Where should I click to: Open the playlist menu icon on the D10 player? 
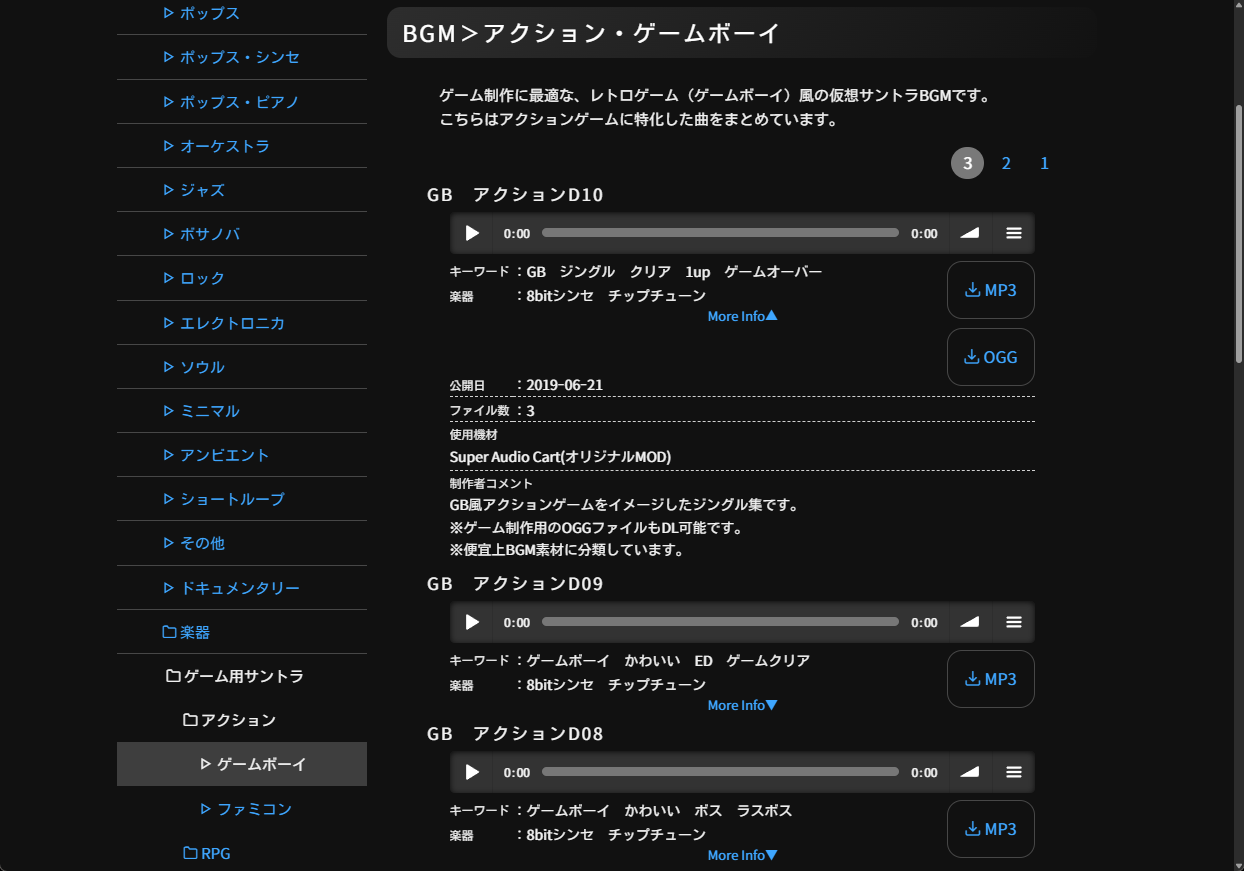1013,232
